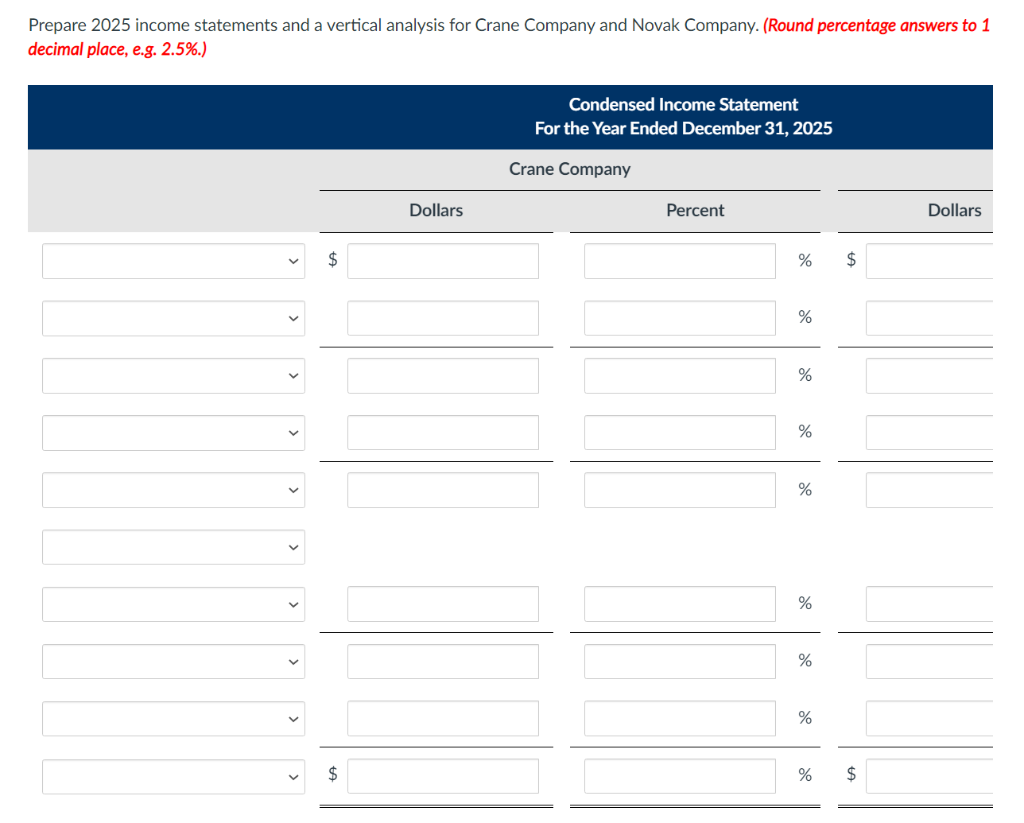Select Crane Percent field in the fourth row

tap(680, 432)
